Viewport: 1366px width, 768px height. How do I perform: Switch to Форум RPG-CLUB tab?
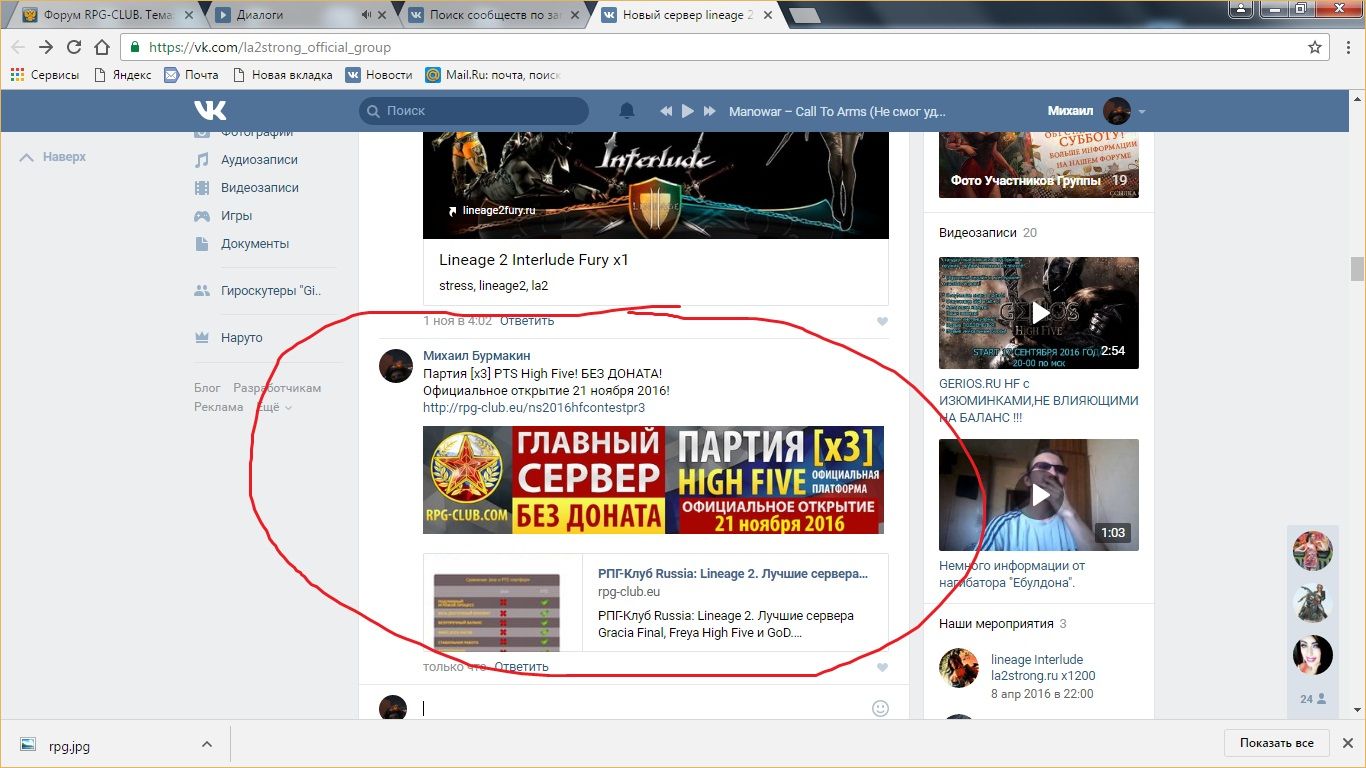click(x=105, y=15)
